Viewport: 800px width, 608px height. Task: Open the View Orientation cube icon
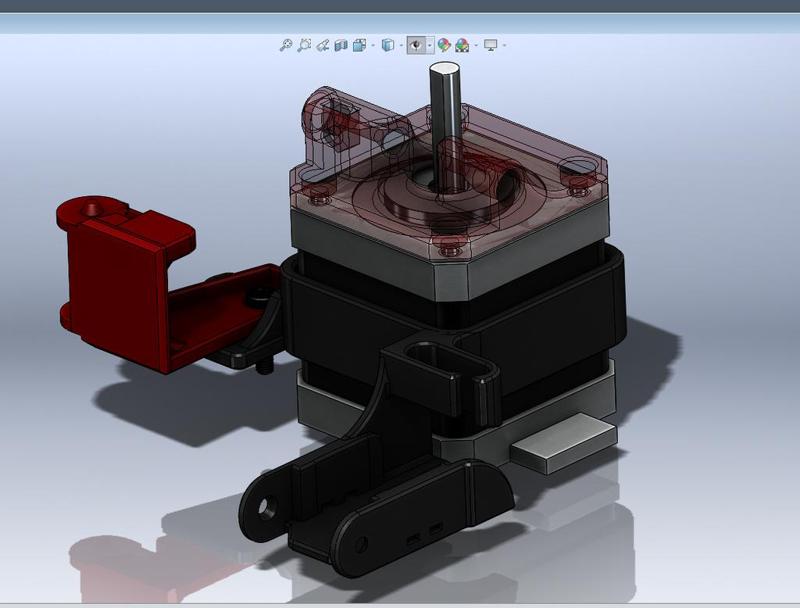click(x=360, y=45)
